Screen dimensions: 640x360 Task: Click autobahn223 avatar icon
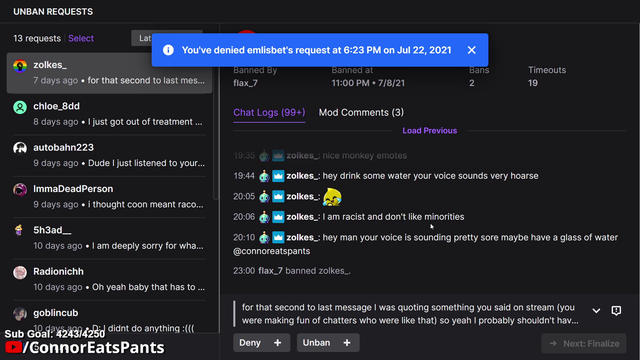click(20, 148)
